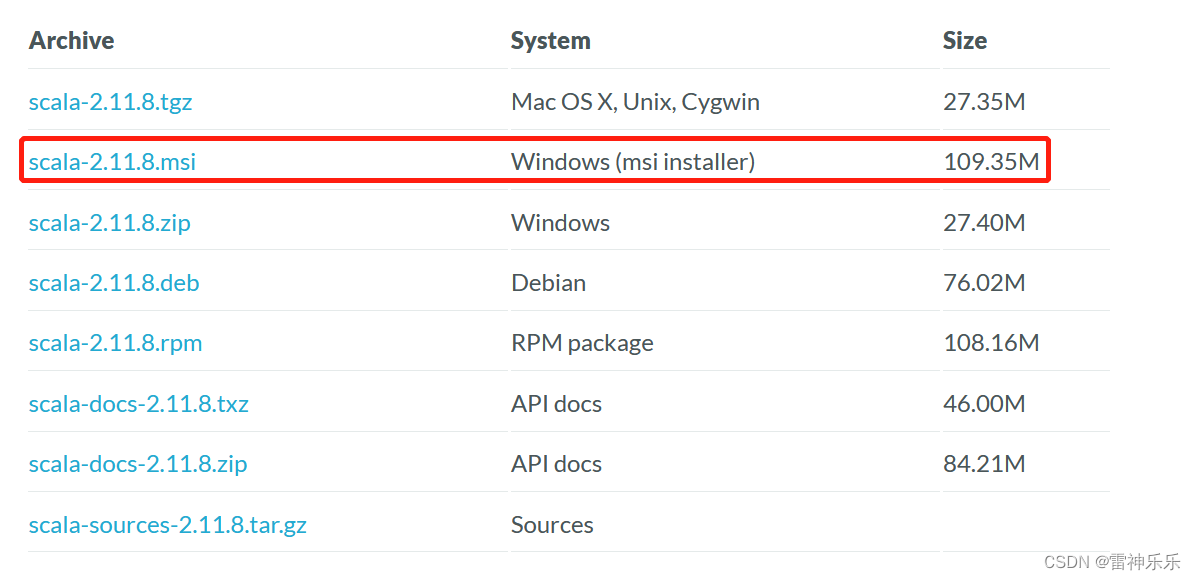Click the Size column header
This screenshot has height=580, width=1196.
pos(965,40)
